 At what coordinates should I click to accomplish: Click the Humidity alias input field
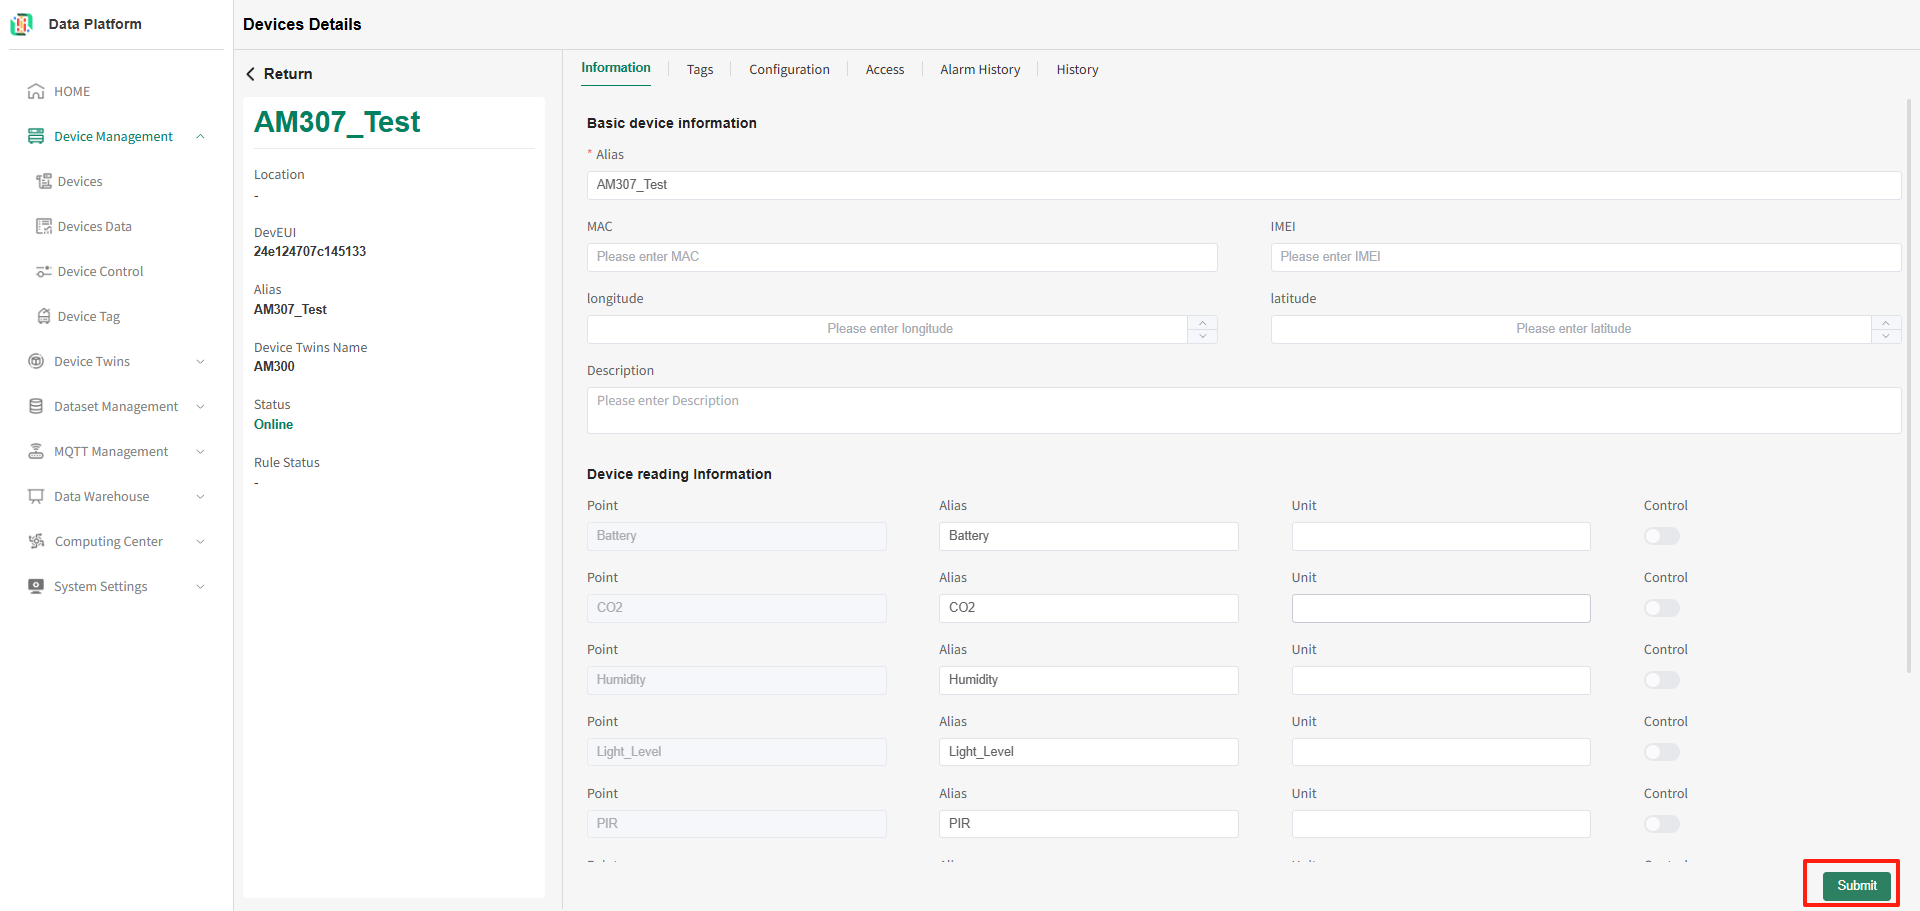[x=1089, y=680]
